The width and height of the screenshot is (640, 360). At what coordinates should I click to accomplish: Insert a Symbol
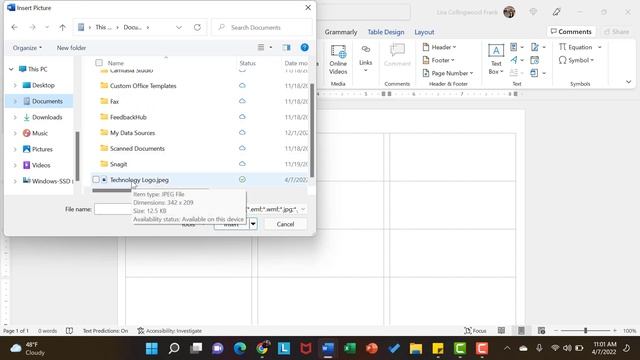(x=576, y=60)
